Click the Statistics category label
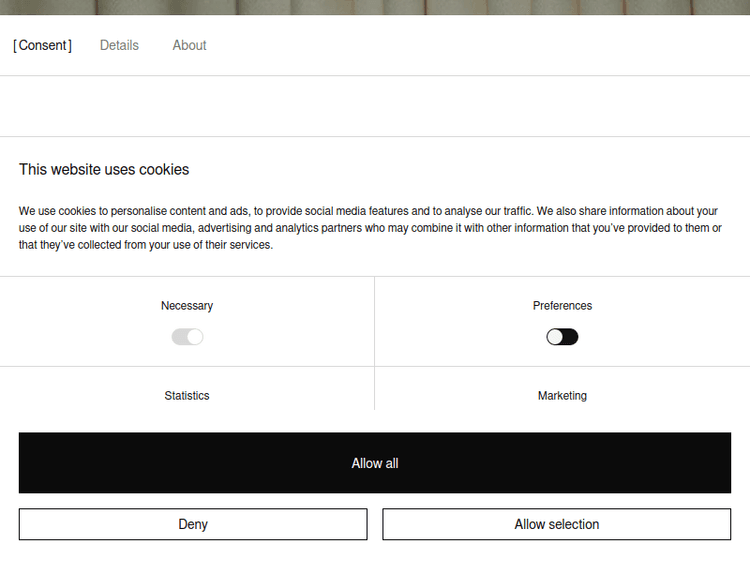Image resolution: width=750 pixels, height=563 pixels. tap(187, 396)
